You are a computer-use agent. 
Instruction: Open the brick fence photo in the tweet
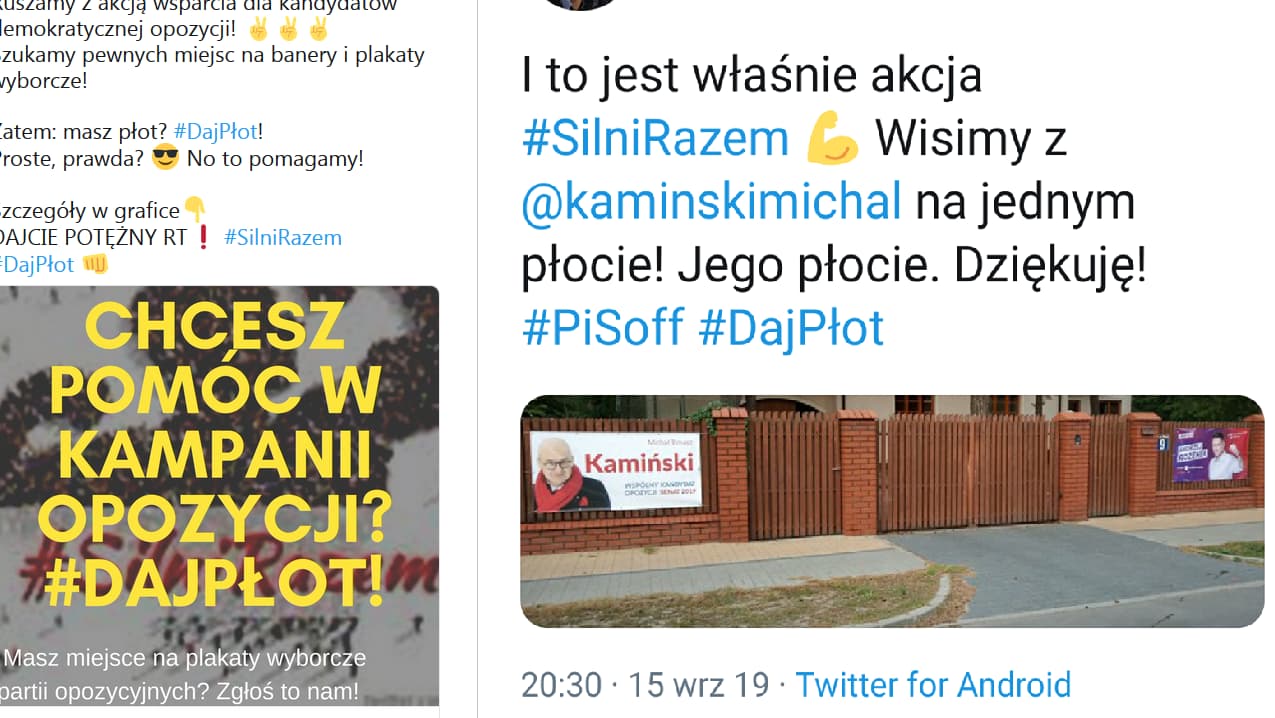pyautogui.click(x=892, y=511)
